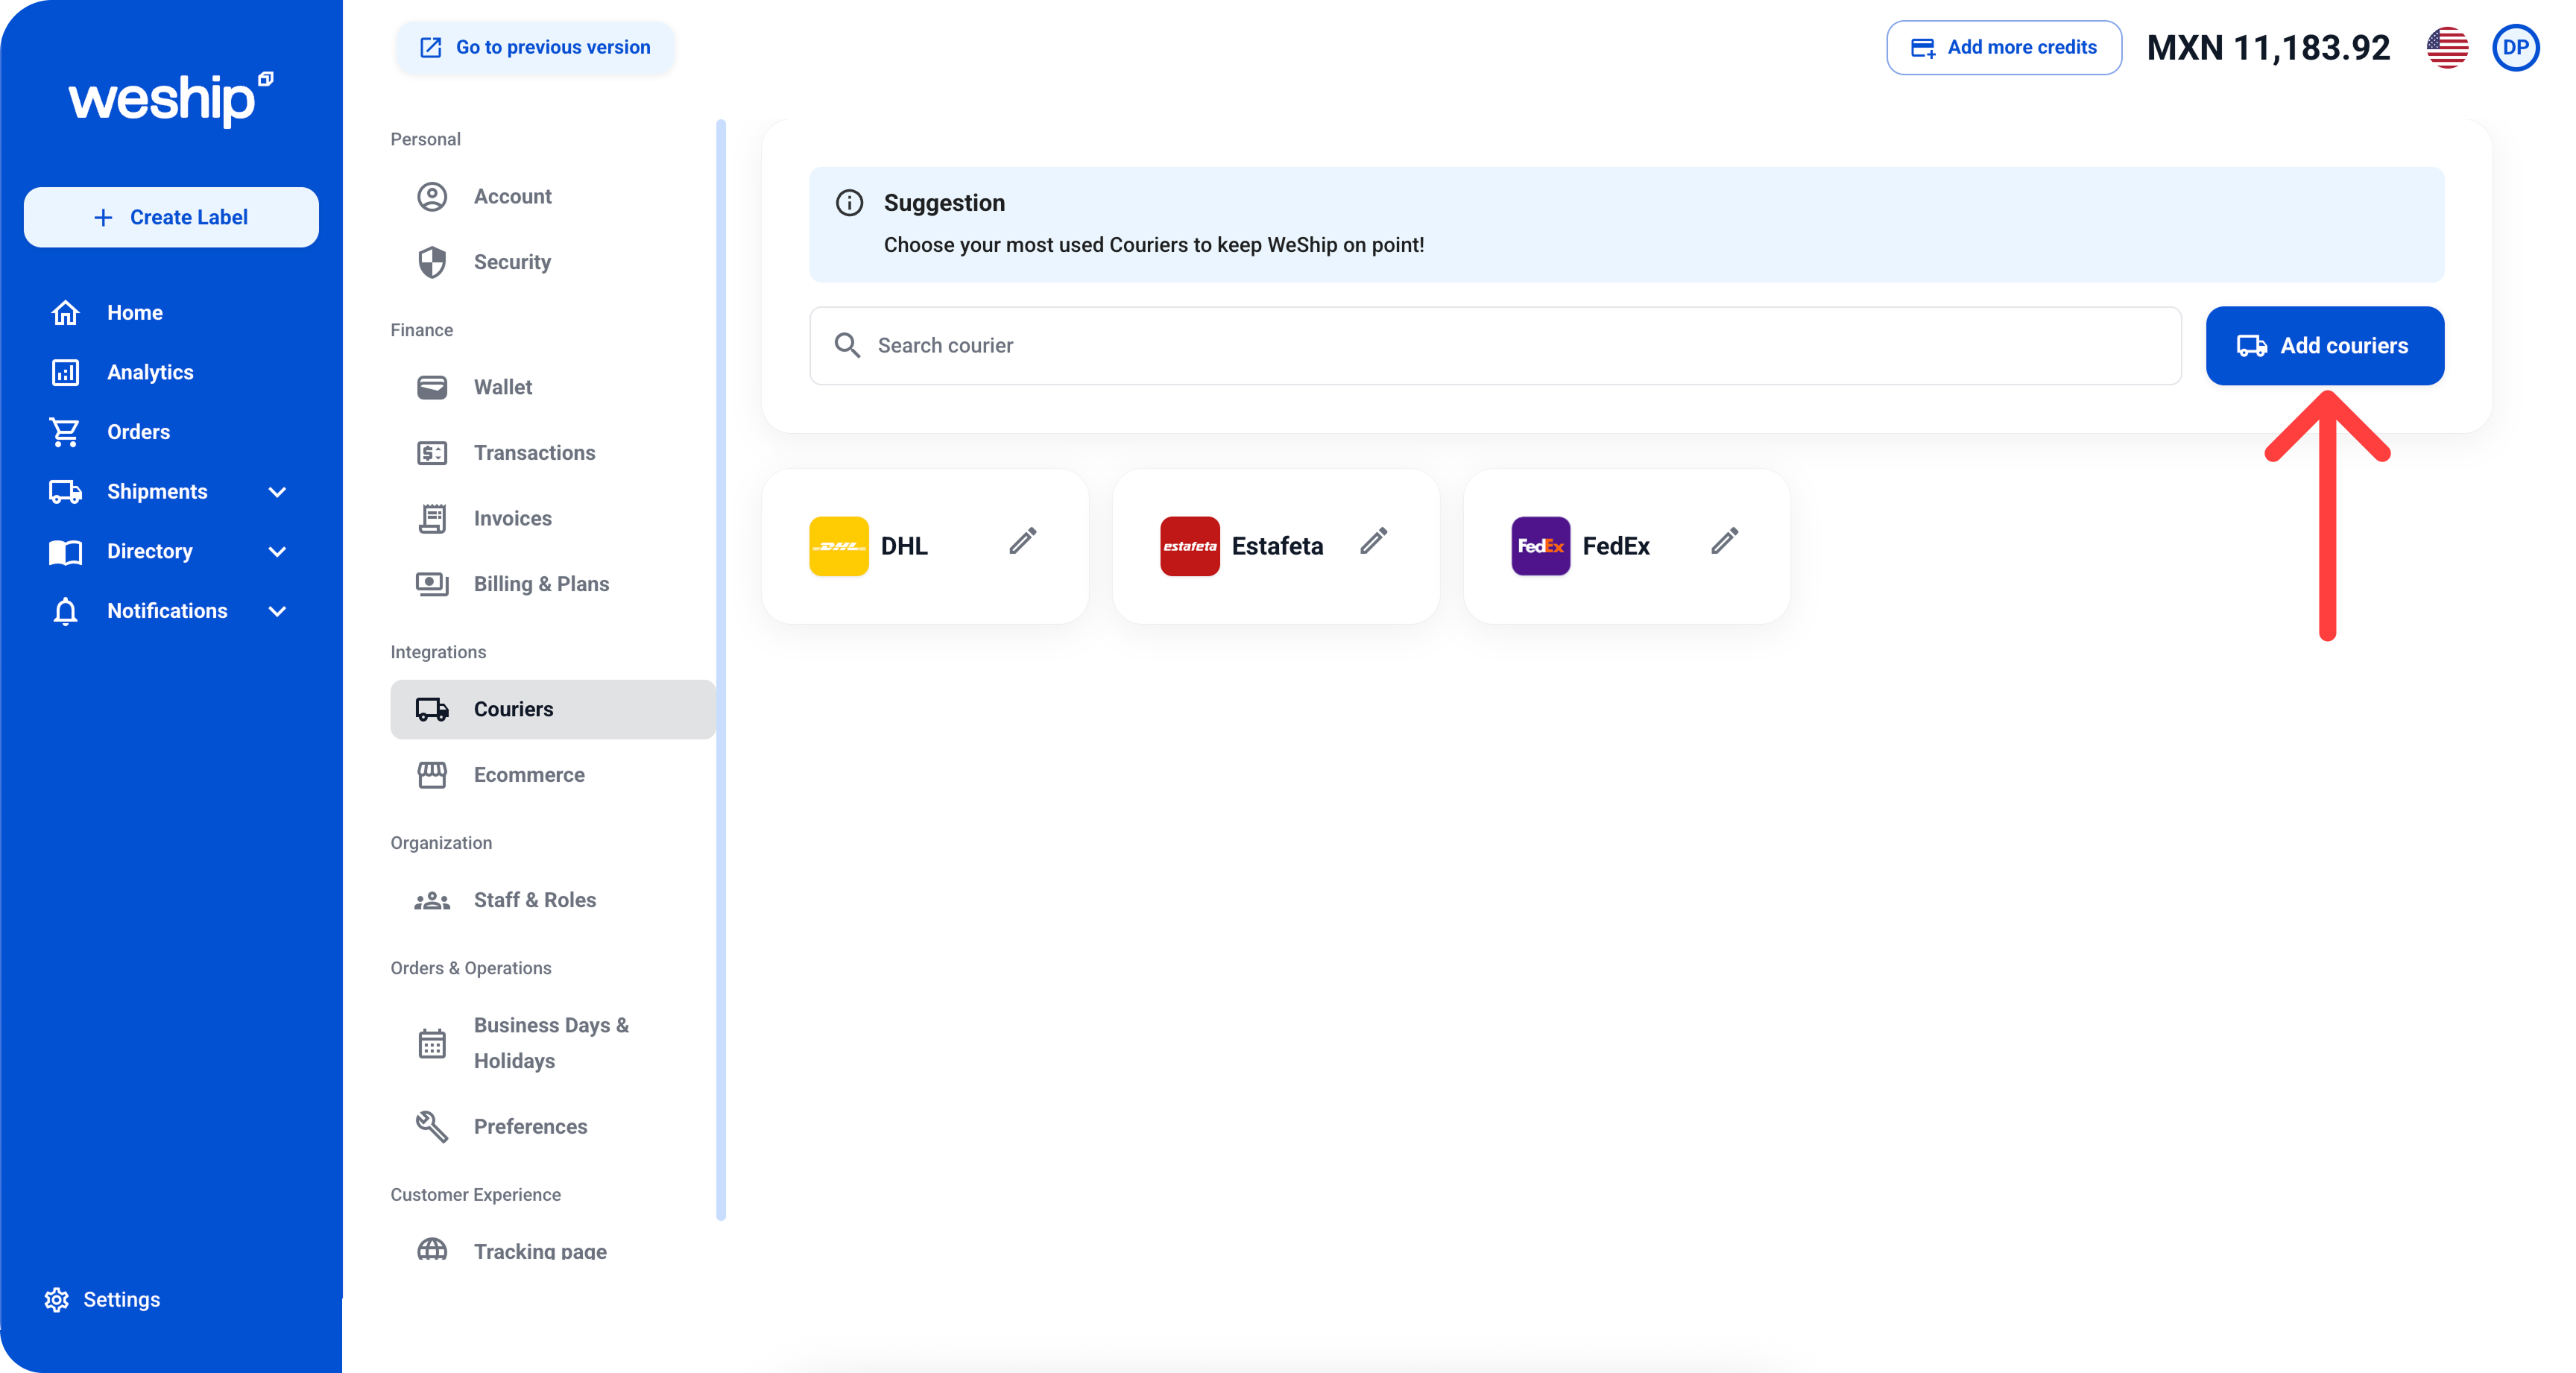
Task: Expand the Shipments menu chevron
Action: click(278, 492)
